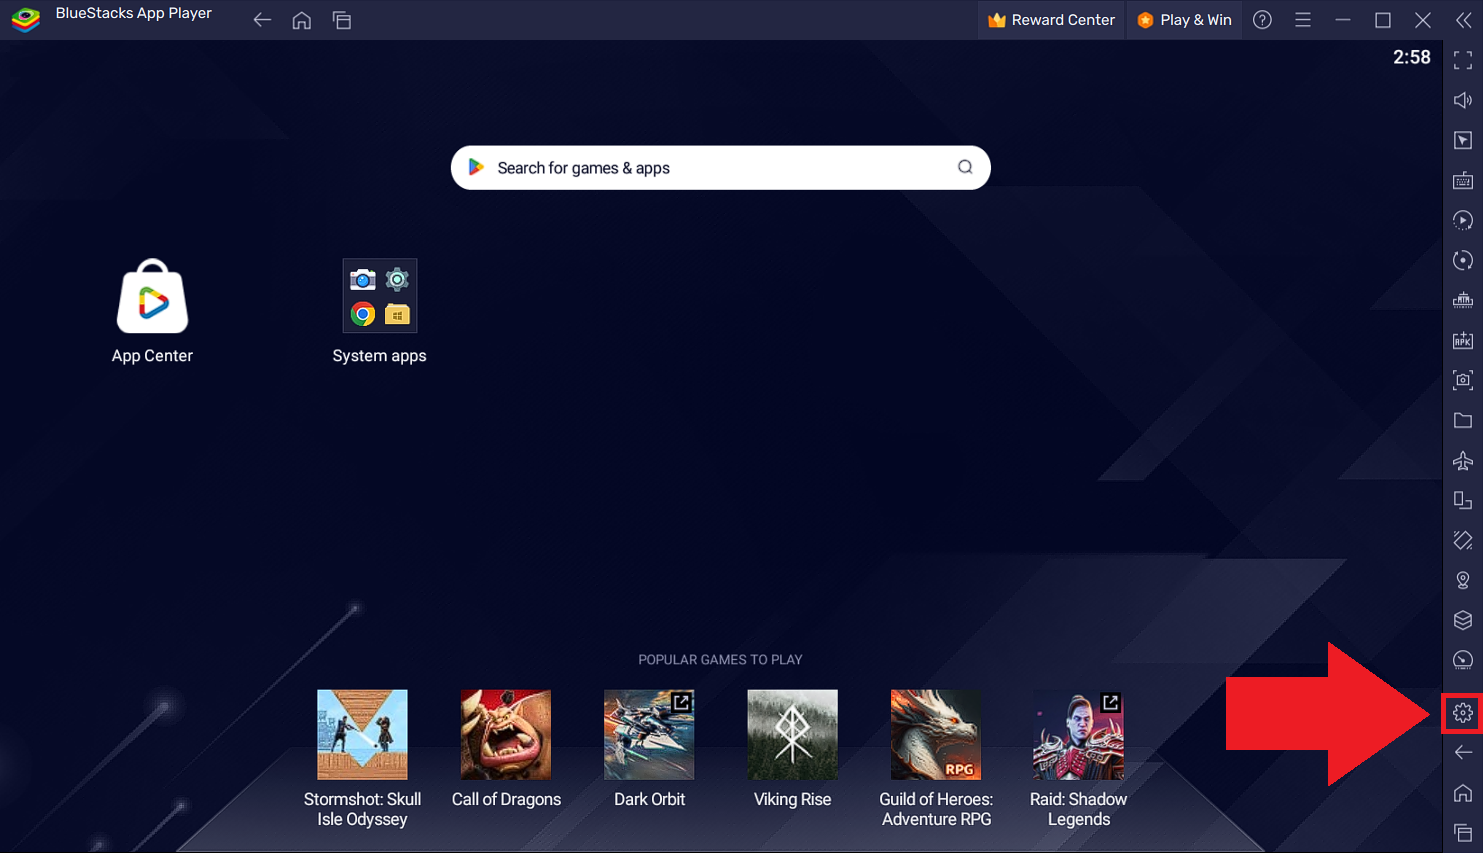This screenshot has width=1483, height=853.
Task: Click recent apps icon in side toolbar
Action: 1463,833
